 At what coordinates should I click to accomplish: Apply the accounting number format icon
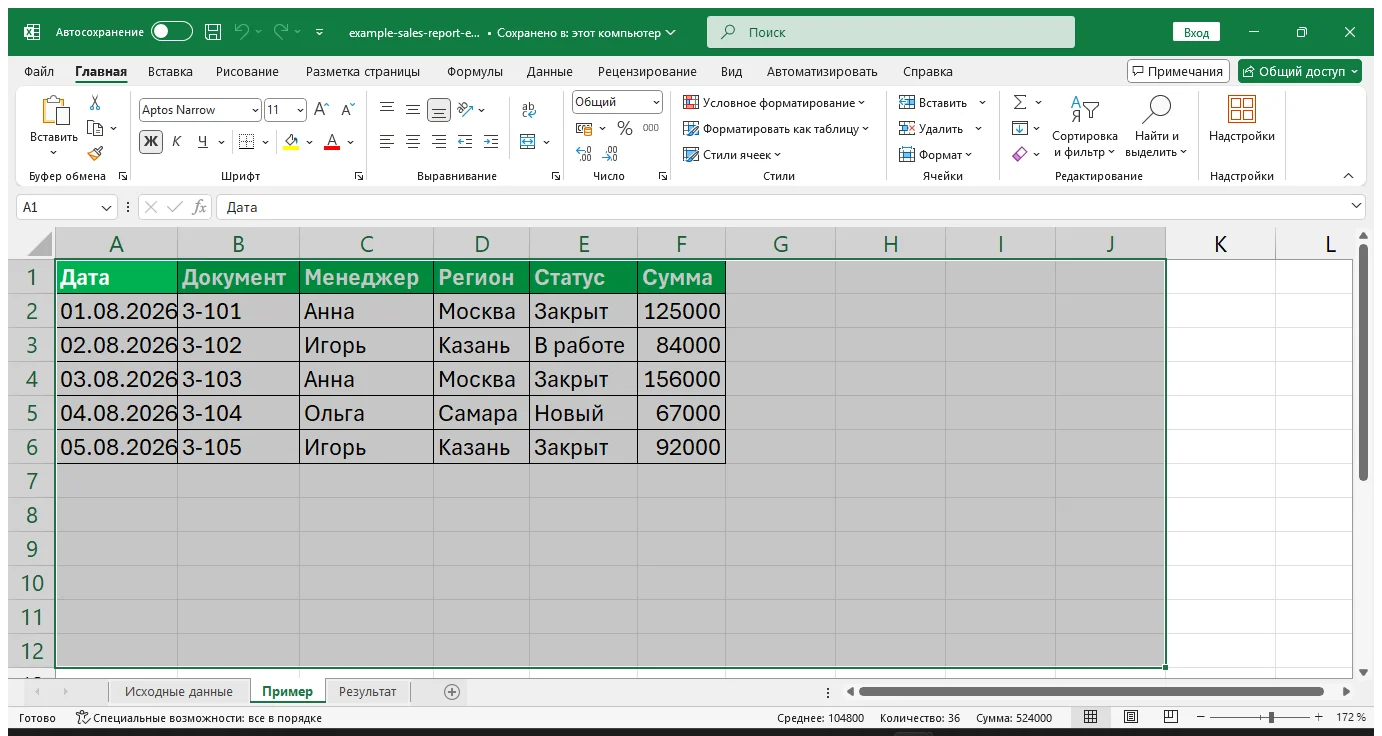point(584,128)
